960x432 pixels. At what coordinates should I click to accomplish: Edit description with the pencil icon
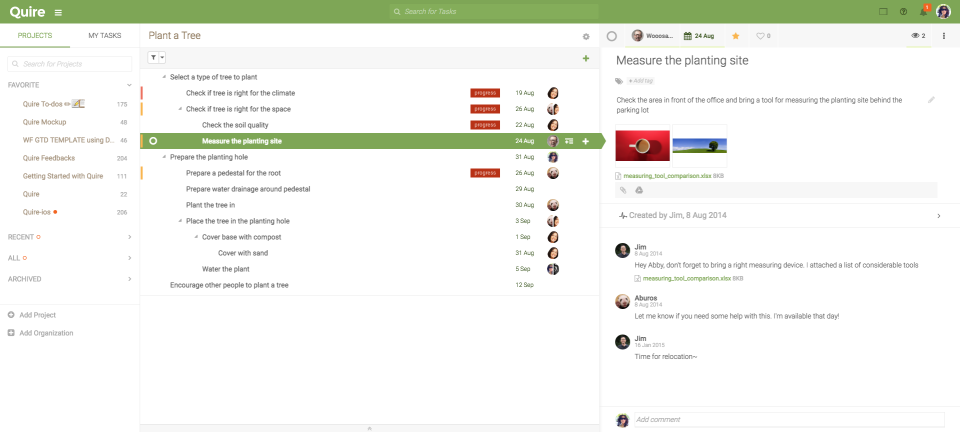coord(931,100)
